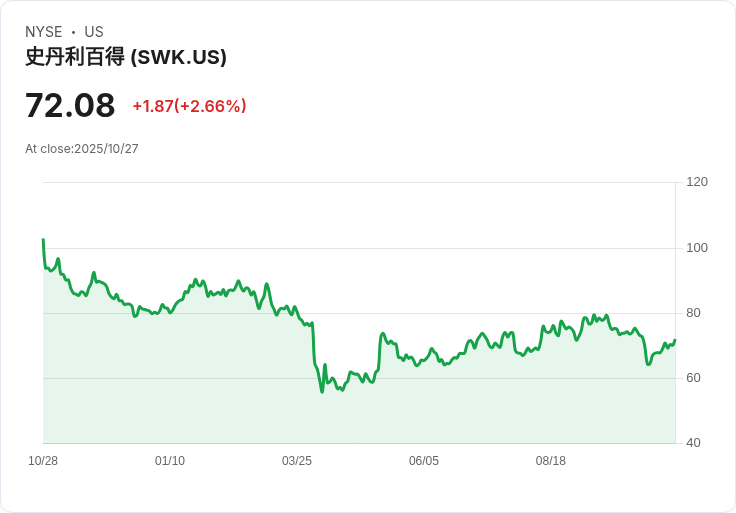Click the NYSE exchange label
The height and width of the screenshot is (513, 736).
tap(44, 32)
